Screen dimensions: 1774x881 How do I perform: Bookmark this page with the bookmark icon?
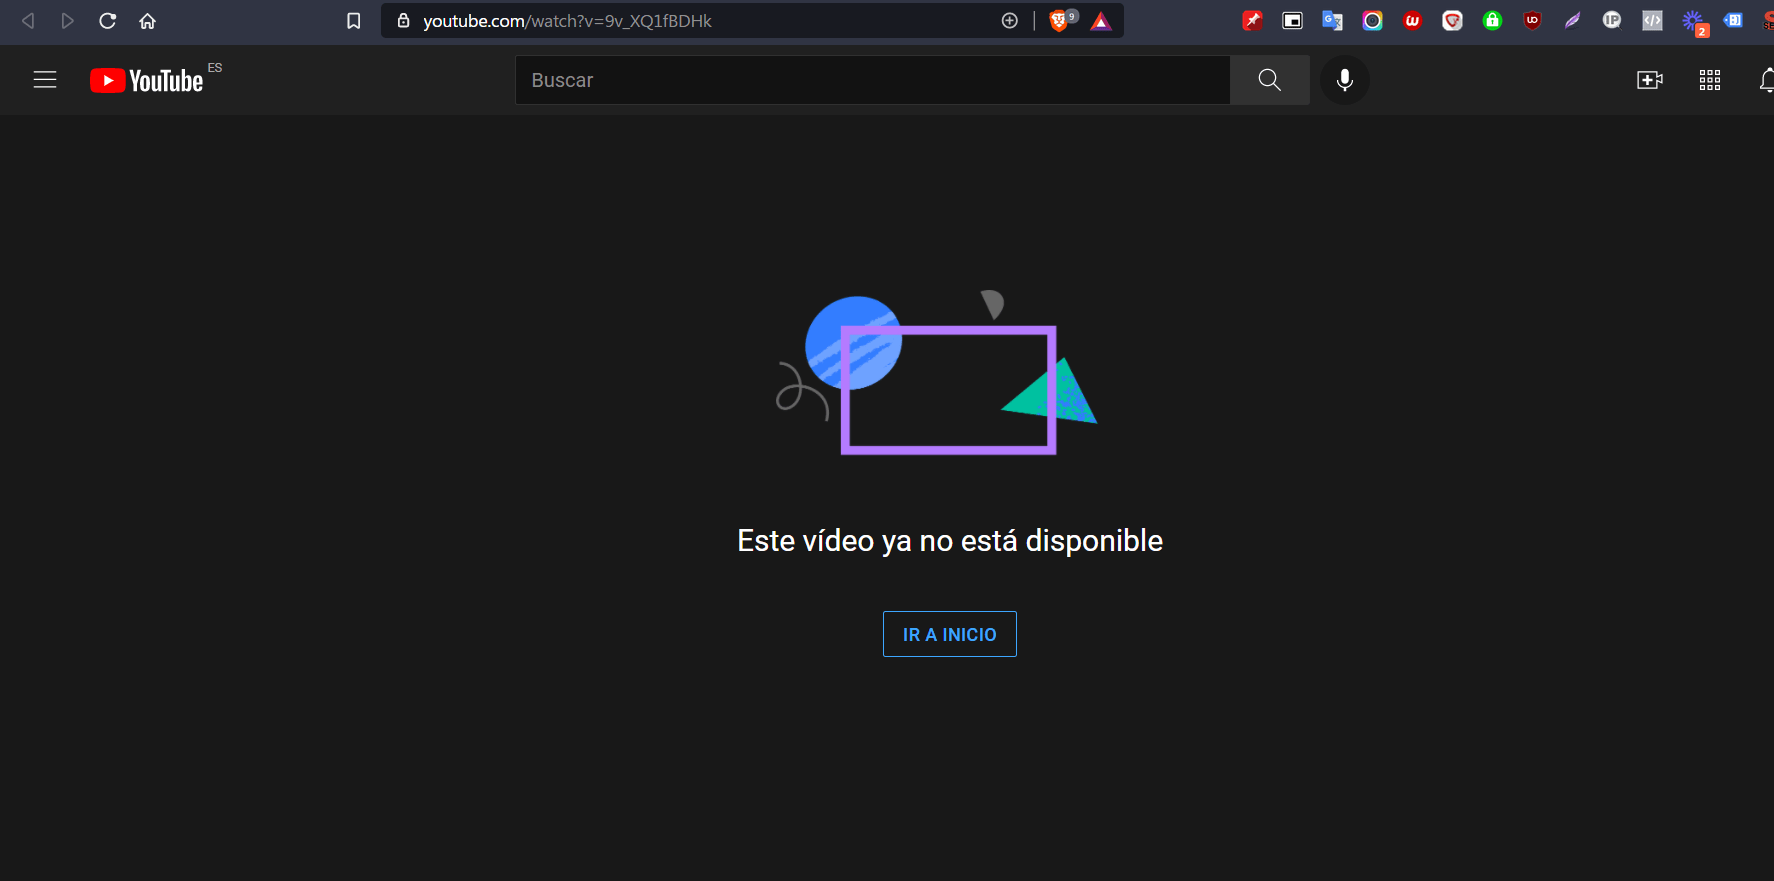click(x=353, y=21)
